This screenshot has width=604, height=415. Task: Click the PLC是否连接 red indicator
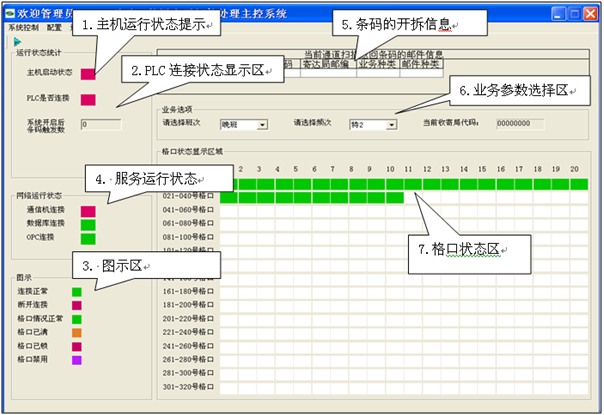pos(88,100)
